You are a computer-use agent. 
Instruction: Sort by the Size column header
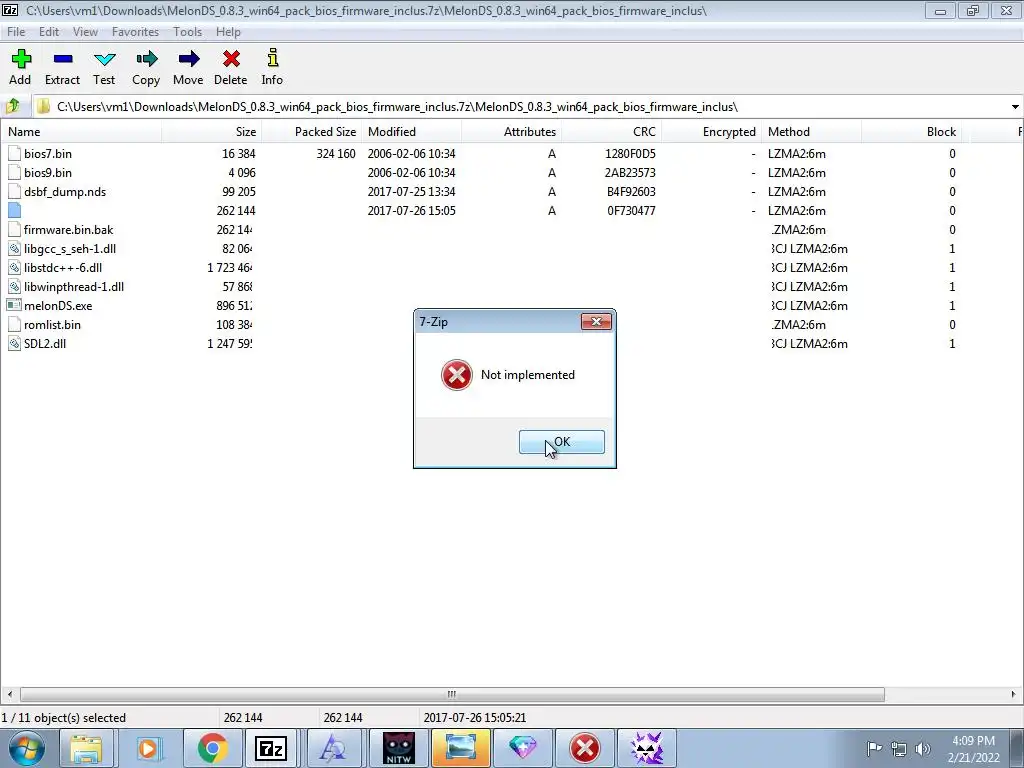212,131
